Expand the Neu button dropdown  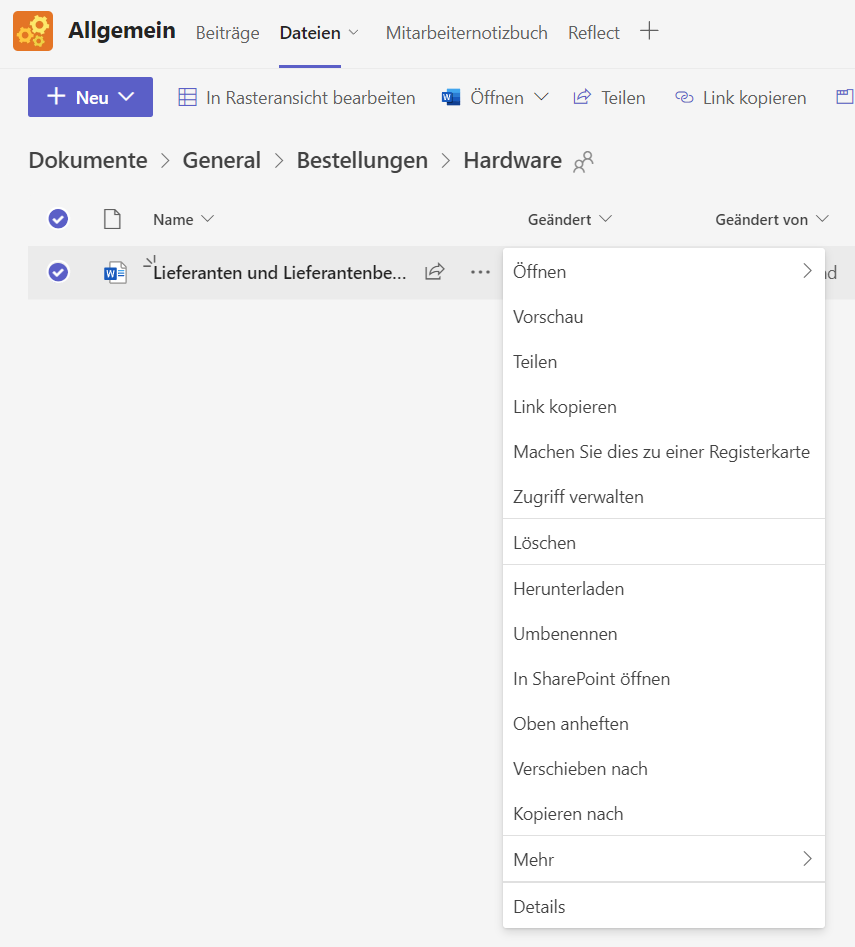click(126, 97)
